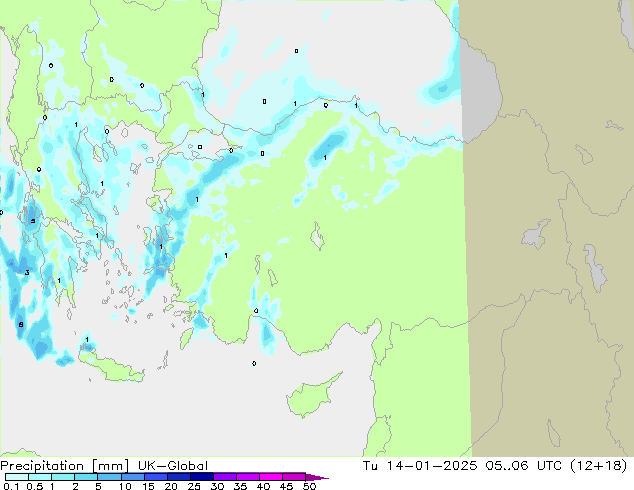Click the 1–2 mm legend color swatch

click(63, 477)
